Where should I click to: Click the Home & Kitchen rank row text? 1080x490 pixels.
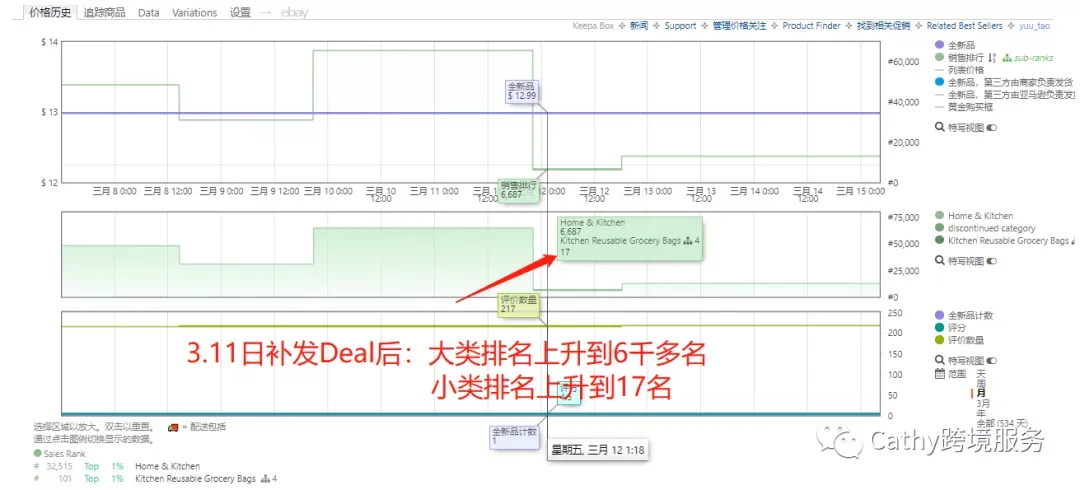point(167,467)
